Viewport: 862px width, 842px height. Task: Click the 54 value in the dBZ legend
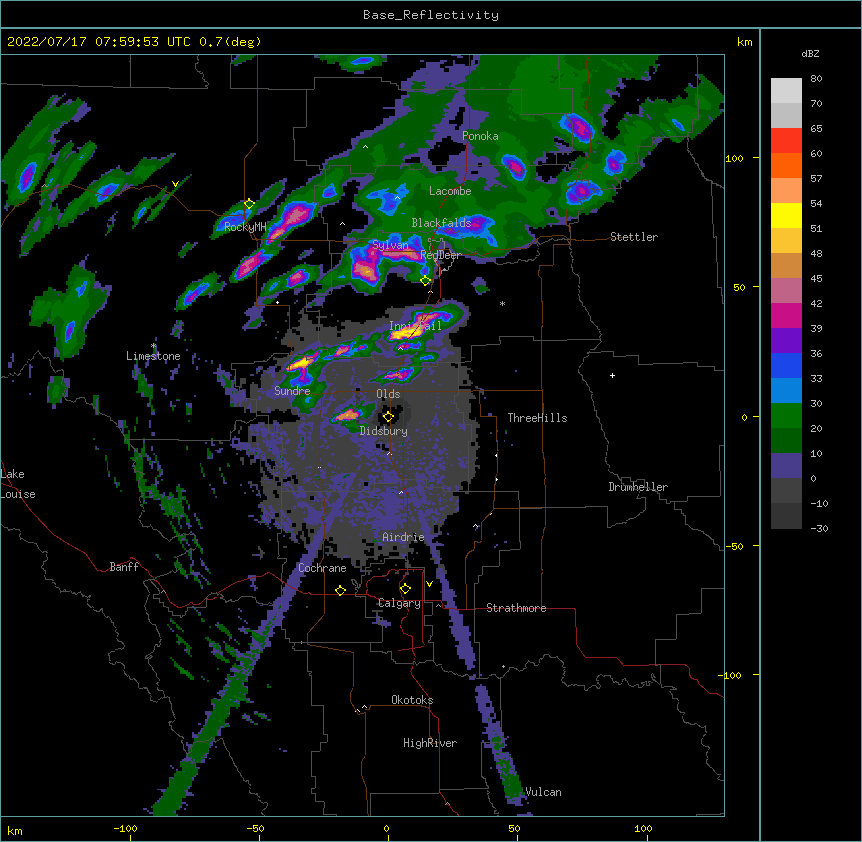816,203
